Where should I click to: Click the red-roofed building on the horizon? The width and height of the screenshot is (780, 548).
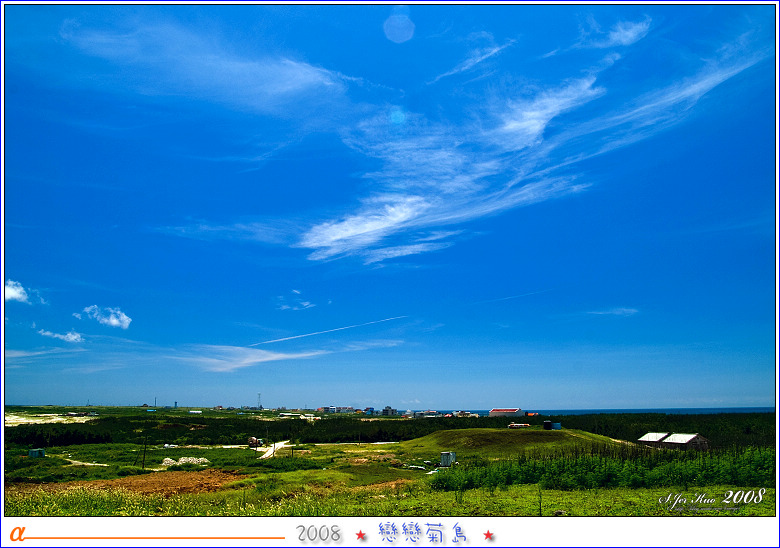(504, 411)
